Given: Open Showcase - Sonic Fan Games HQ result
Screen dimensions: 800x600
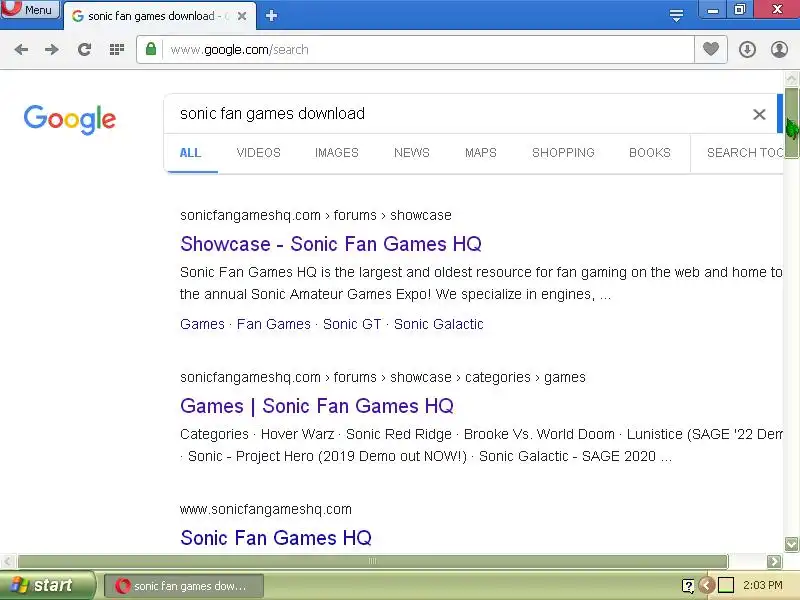Looking at the screenshot, I should point(331,244).
